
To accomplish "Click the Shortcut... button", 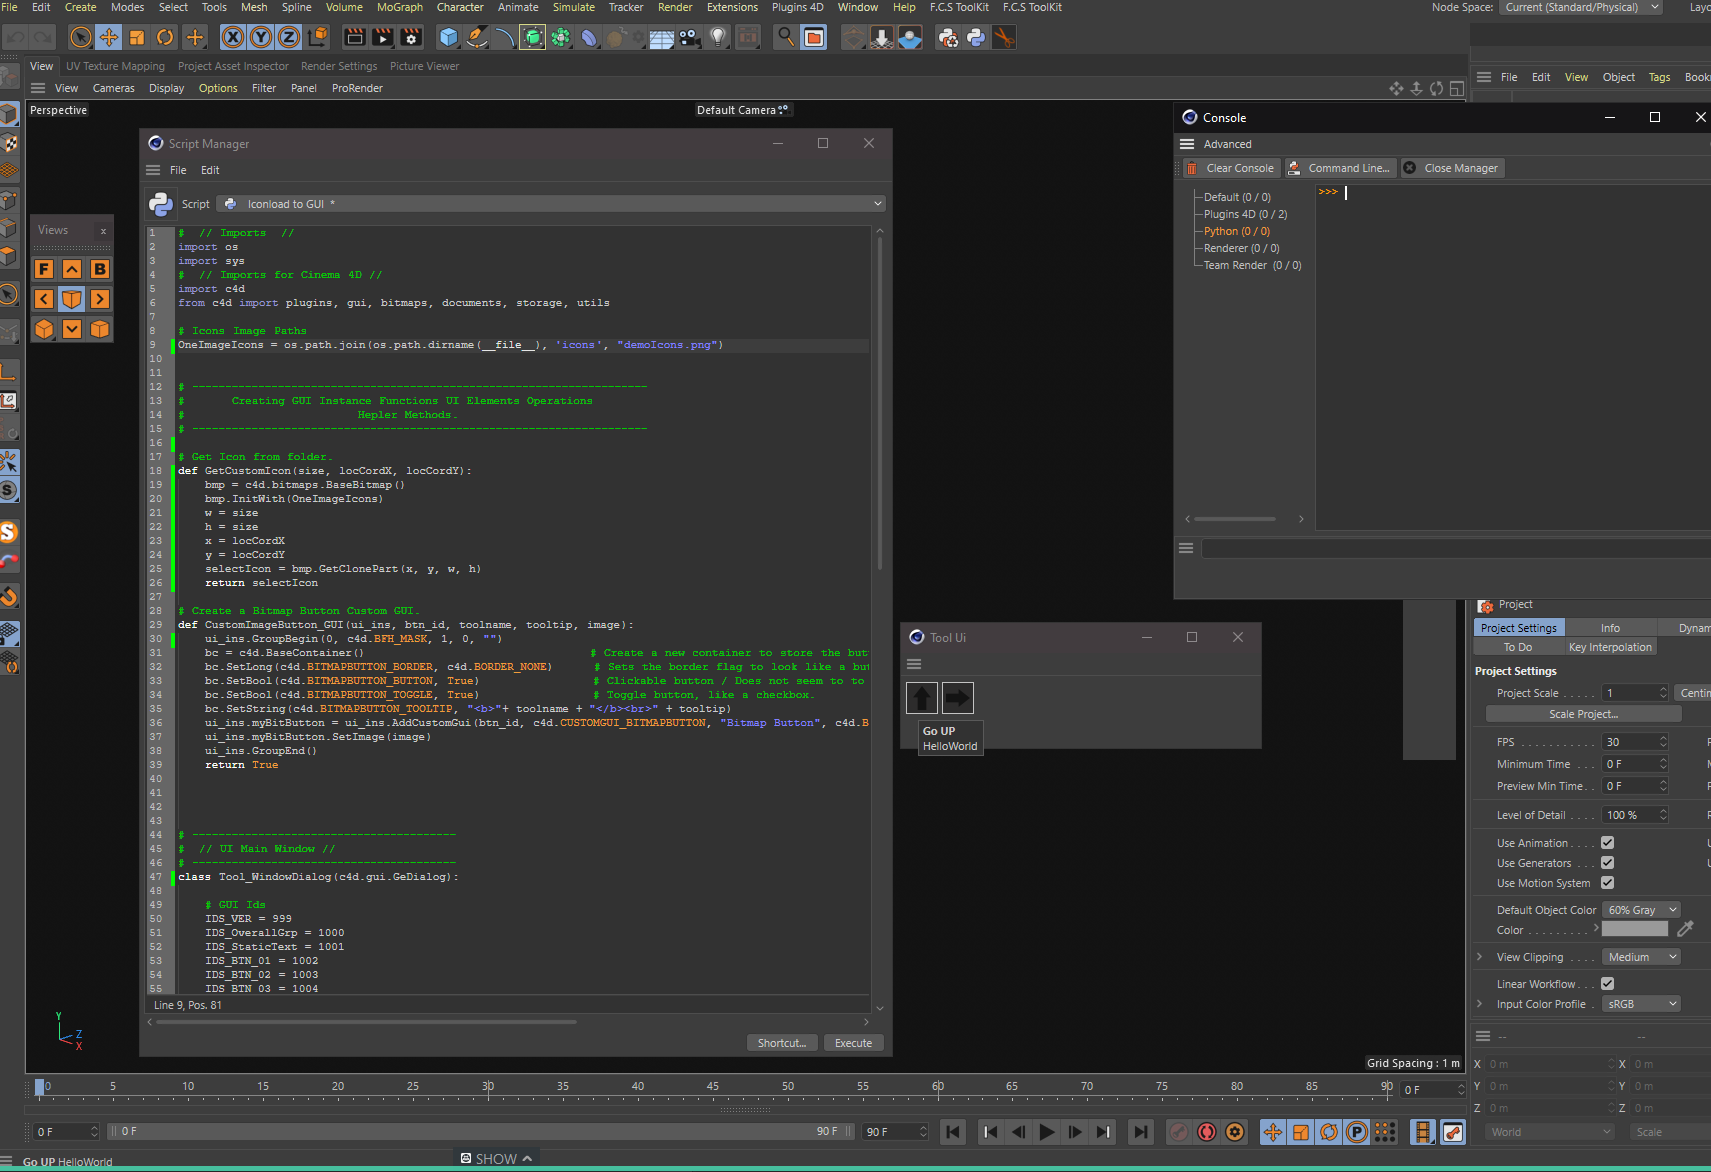I will coord(782,1043).
